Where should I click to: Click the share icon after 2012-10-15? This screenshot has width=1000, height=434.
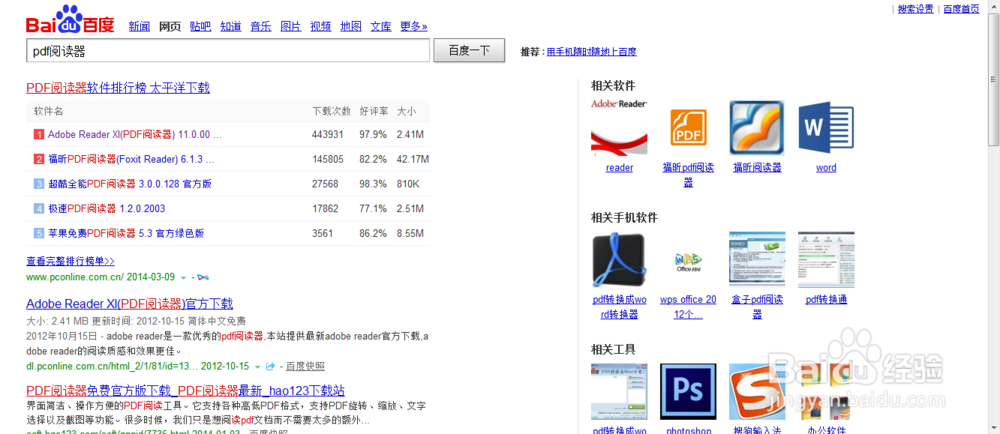click(270, 366)
